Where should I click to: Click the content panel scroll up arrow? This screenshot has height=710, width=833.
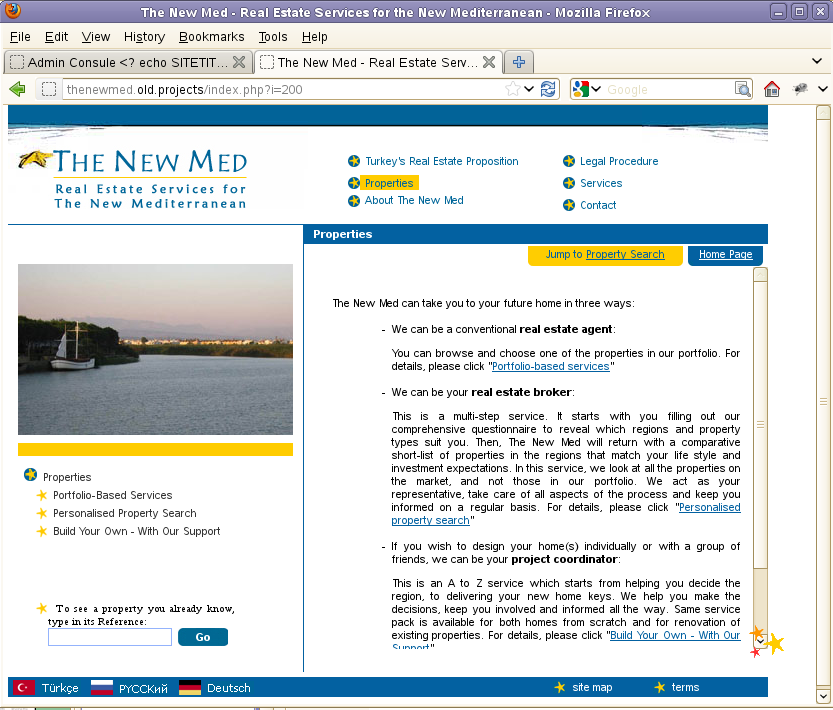(x=760, y=274)
